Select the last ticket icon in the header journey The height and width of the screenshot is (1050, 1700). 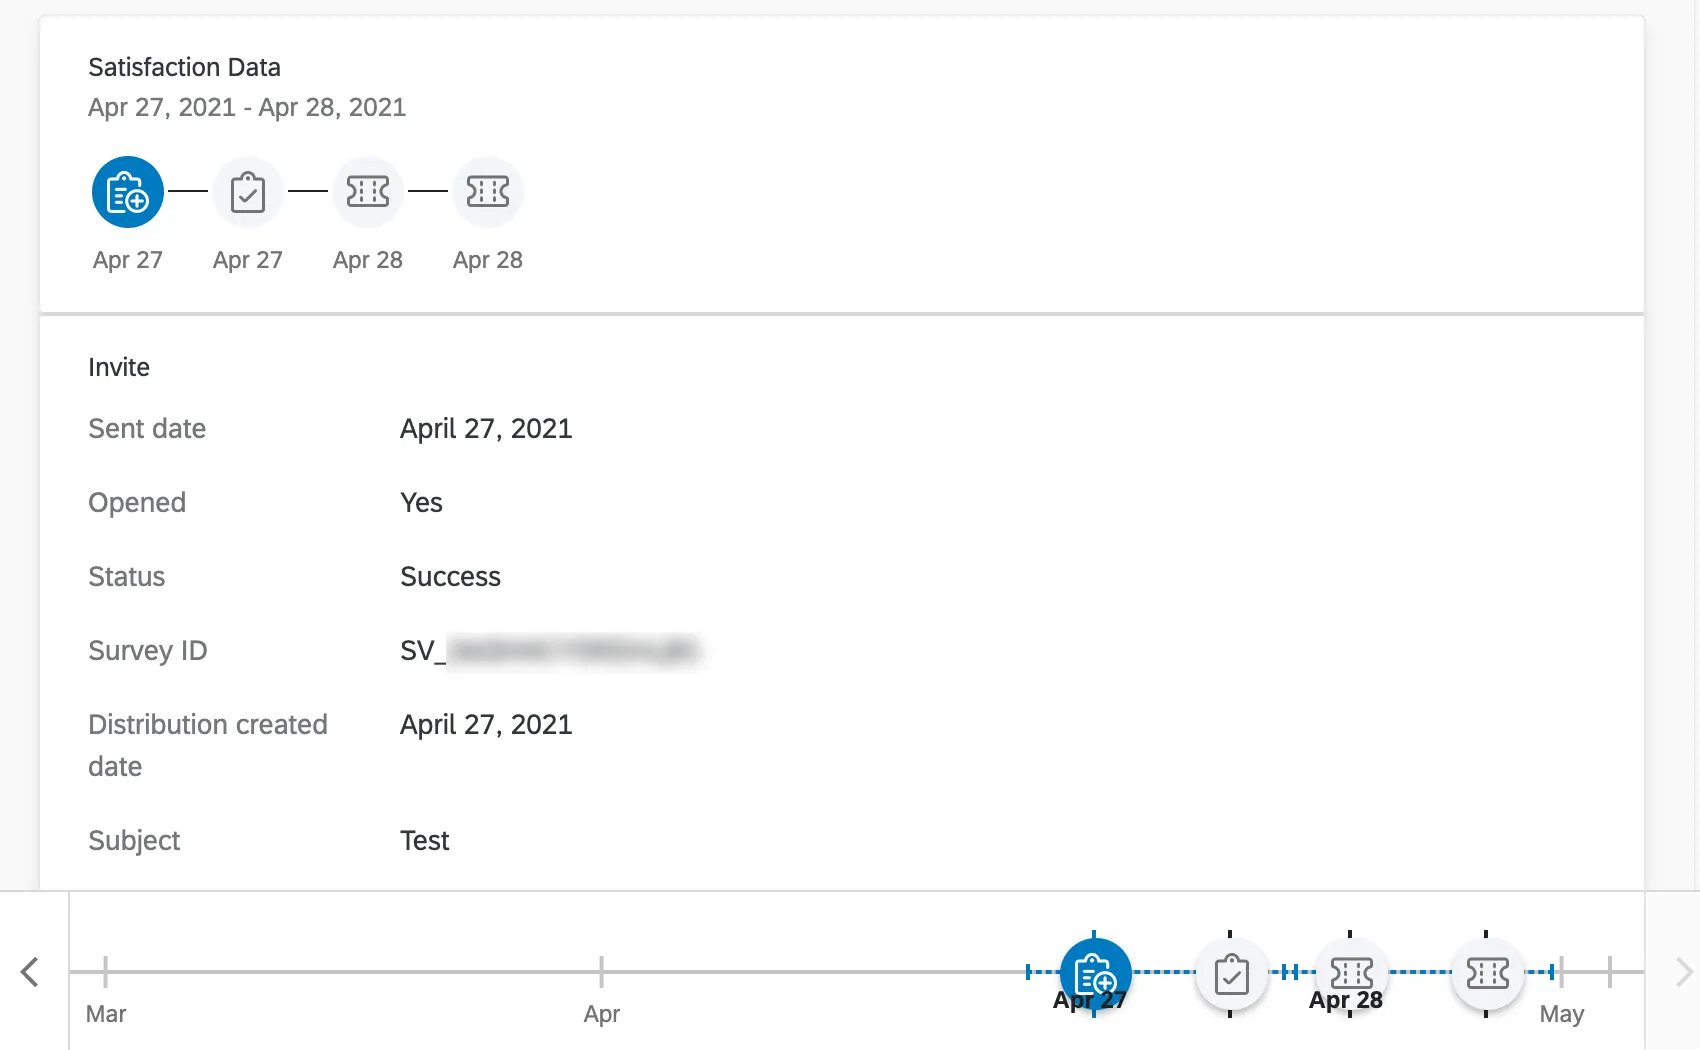click(x=488, y=192)
